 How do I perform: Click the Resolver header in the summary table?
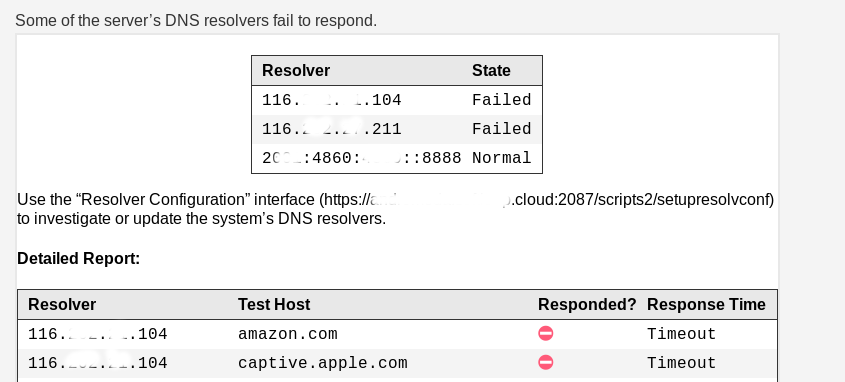296,71
